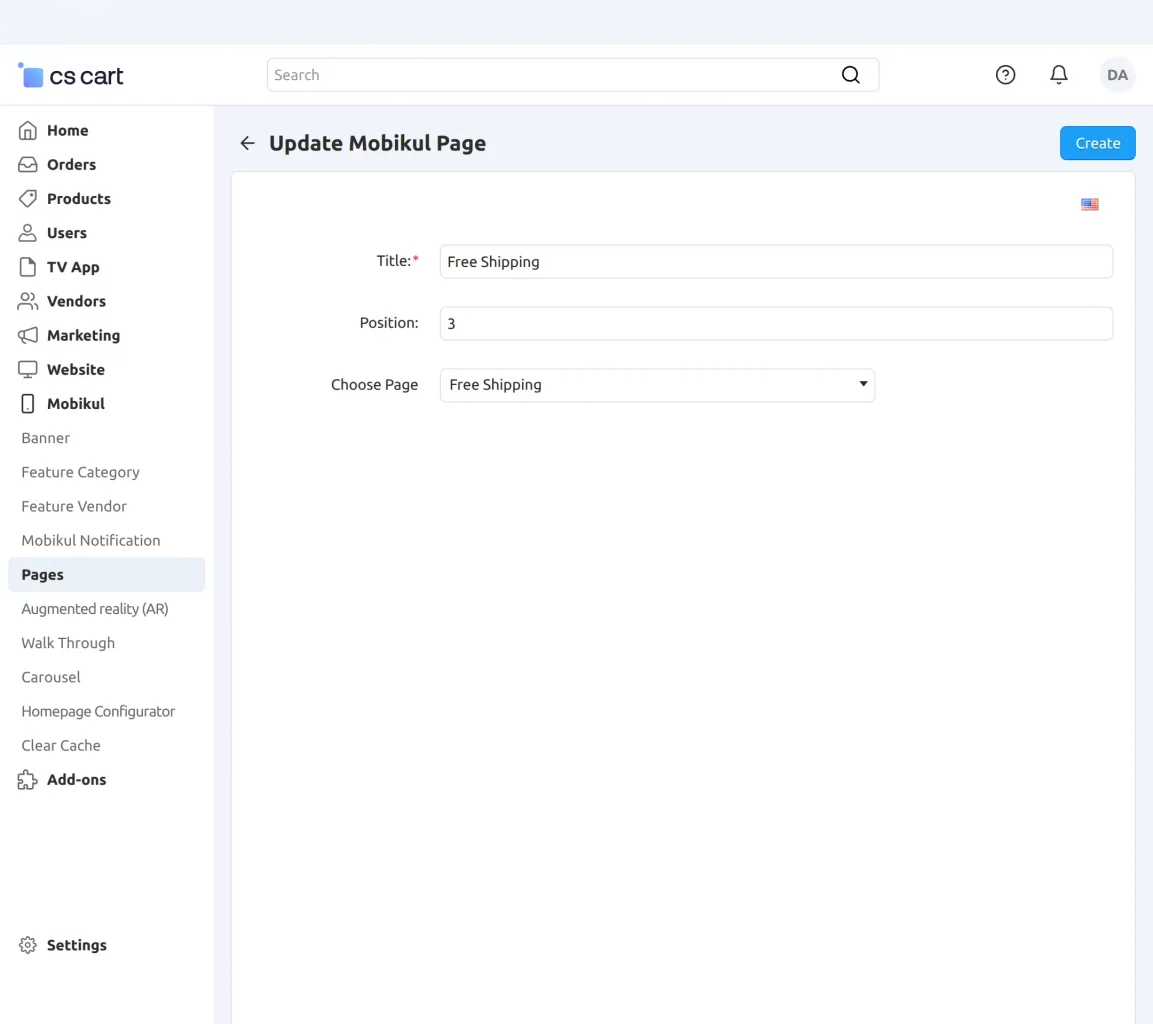Collapse the Mobikul sidebar section

click(x=75, y=404)
